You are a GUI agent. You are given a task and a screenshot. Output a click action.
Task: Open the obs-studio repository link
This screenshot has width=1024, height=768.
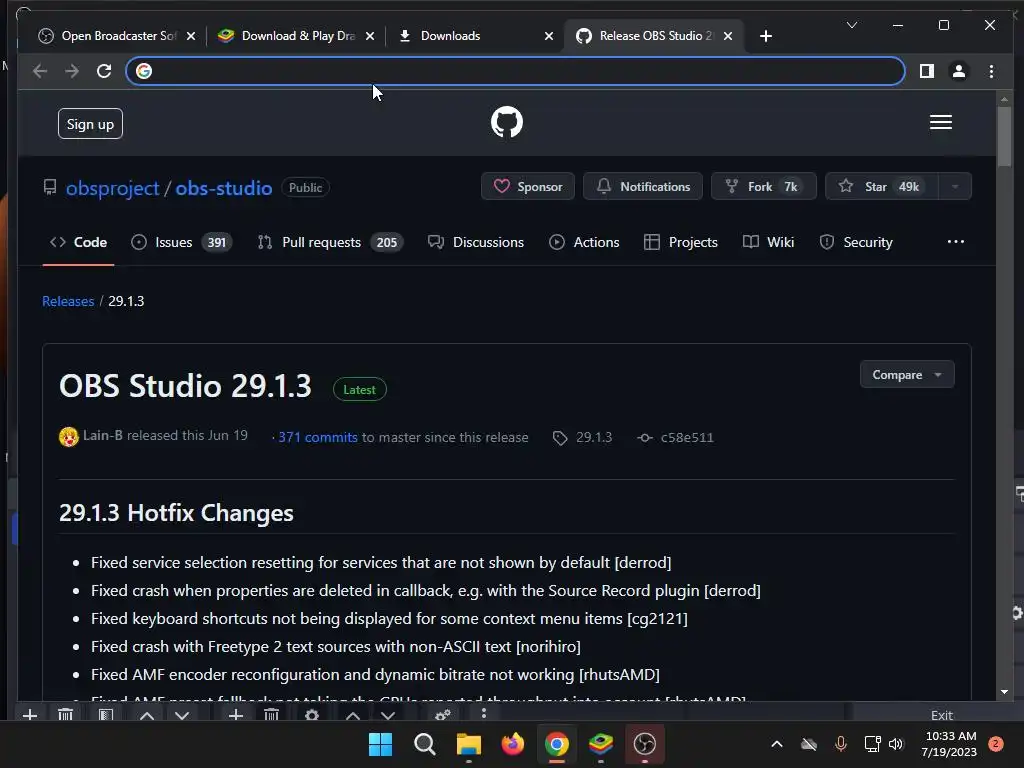pyautogui.click(x=224, y=188)
